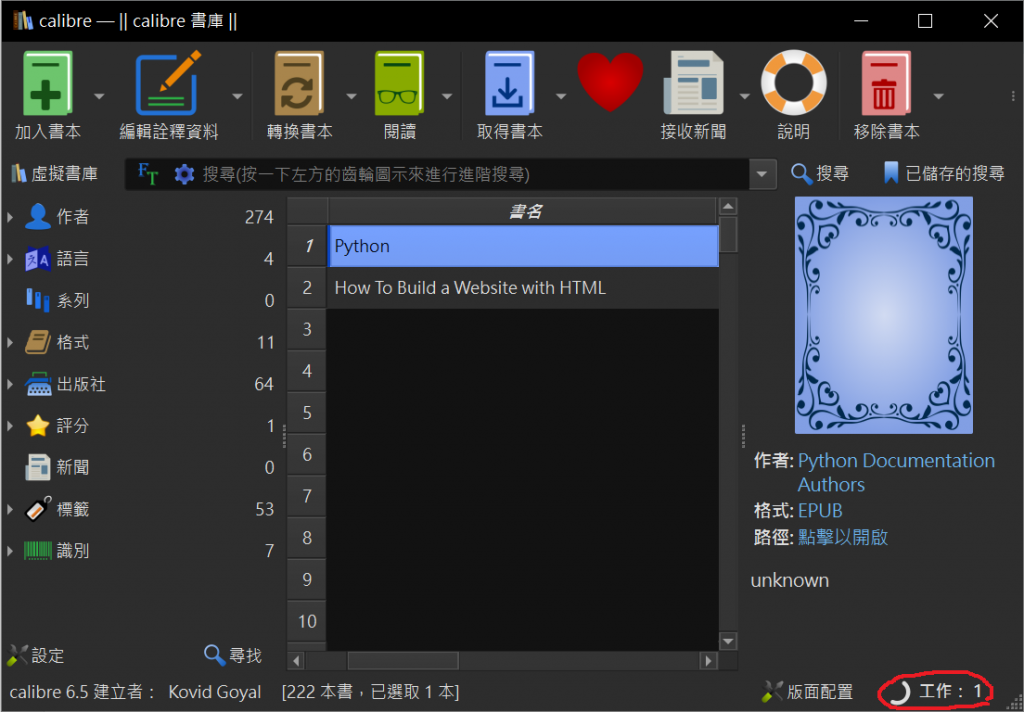The height and width of the screenshot is (712, 1024).
Task: Click the 格式 book icon
Action: pyautogui.click(x=38, y=342)
